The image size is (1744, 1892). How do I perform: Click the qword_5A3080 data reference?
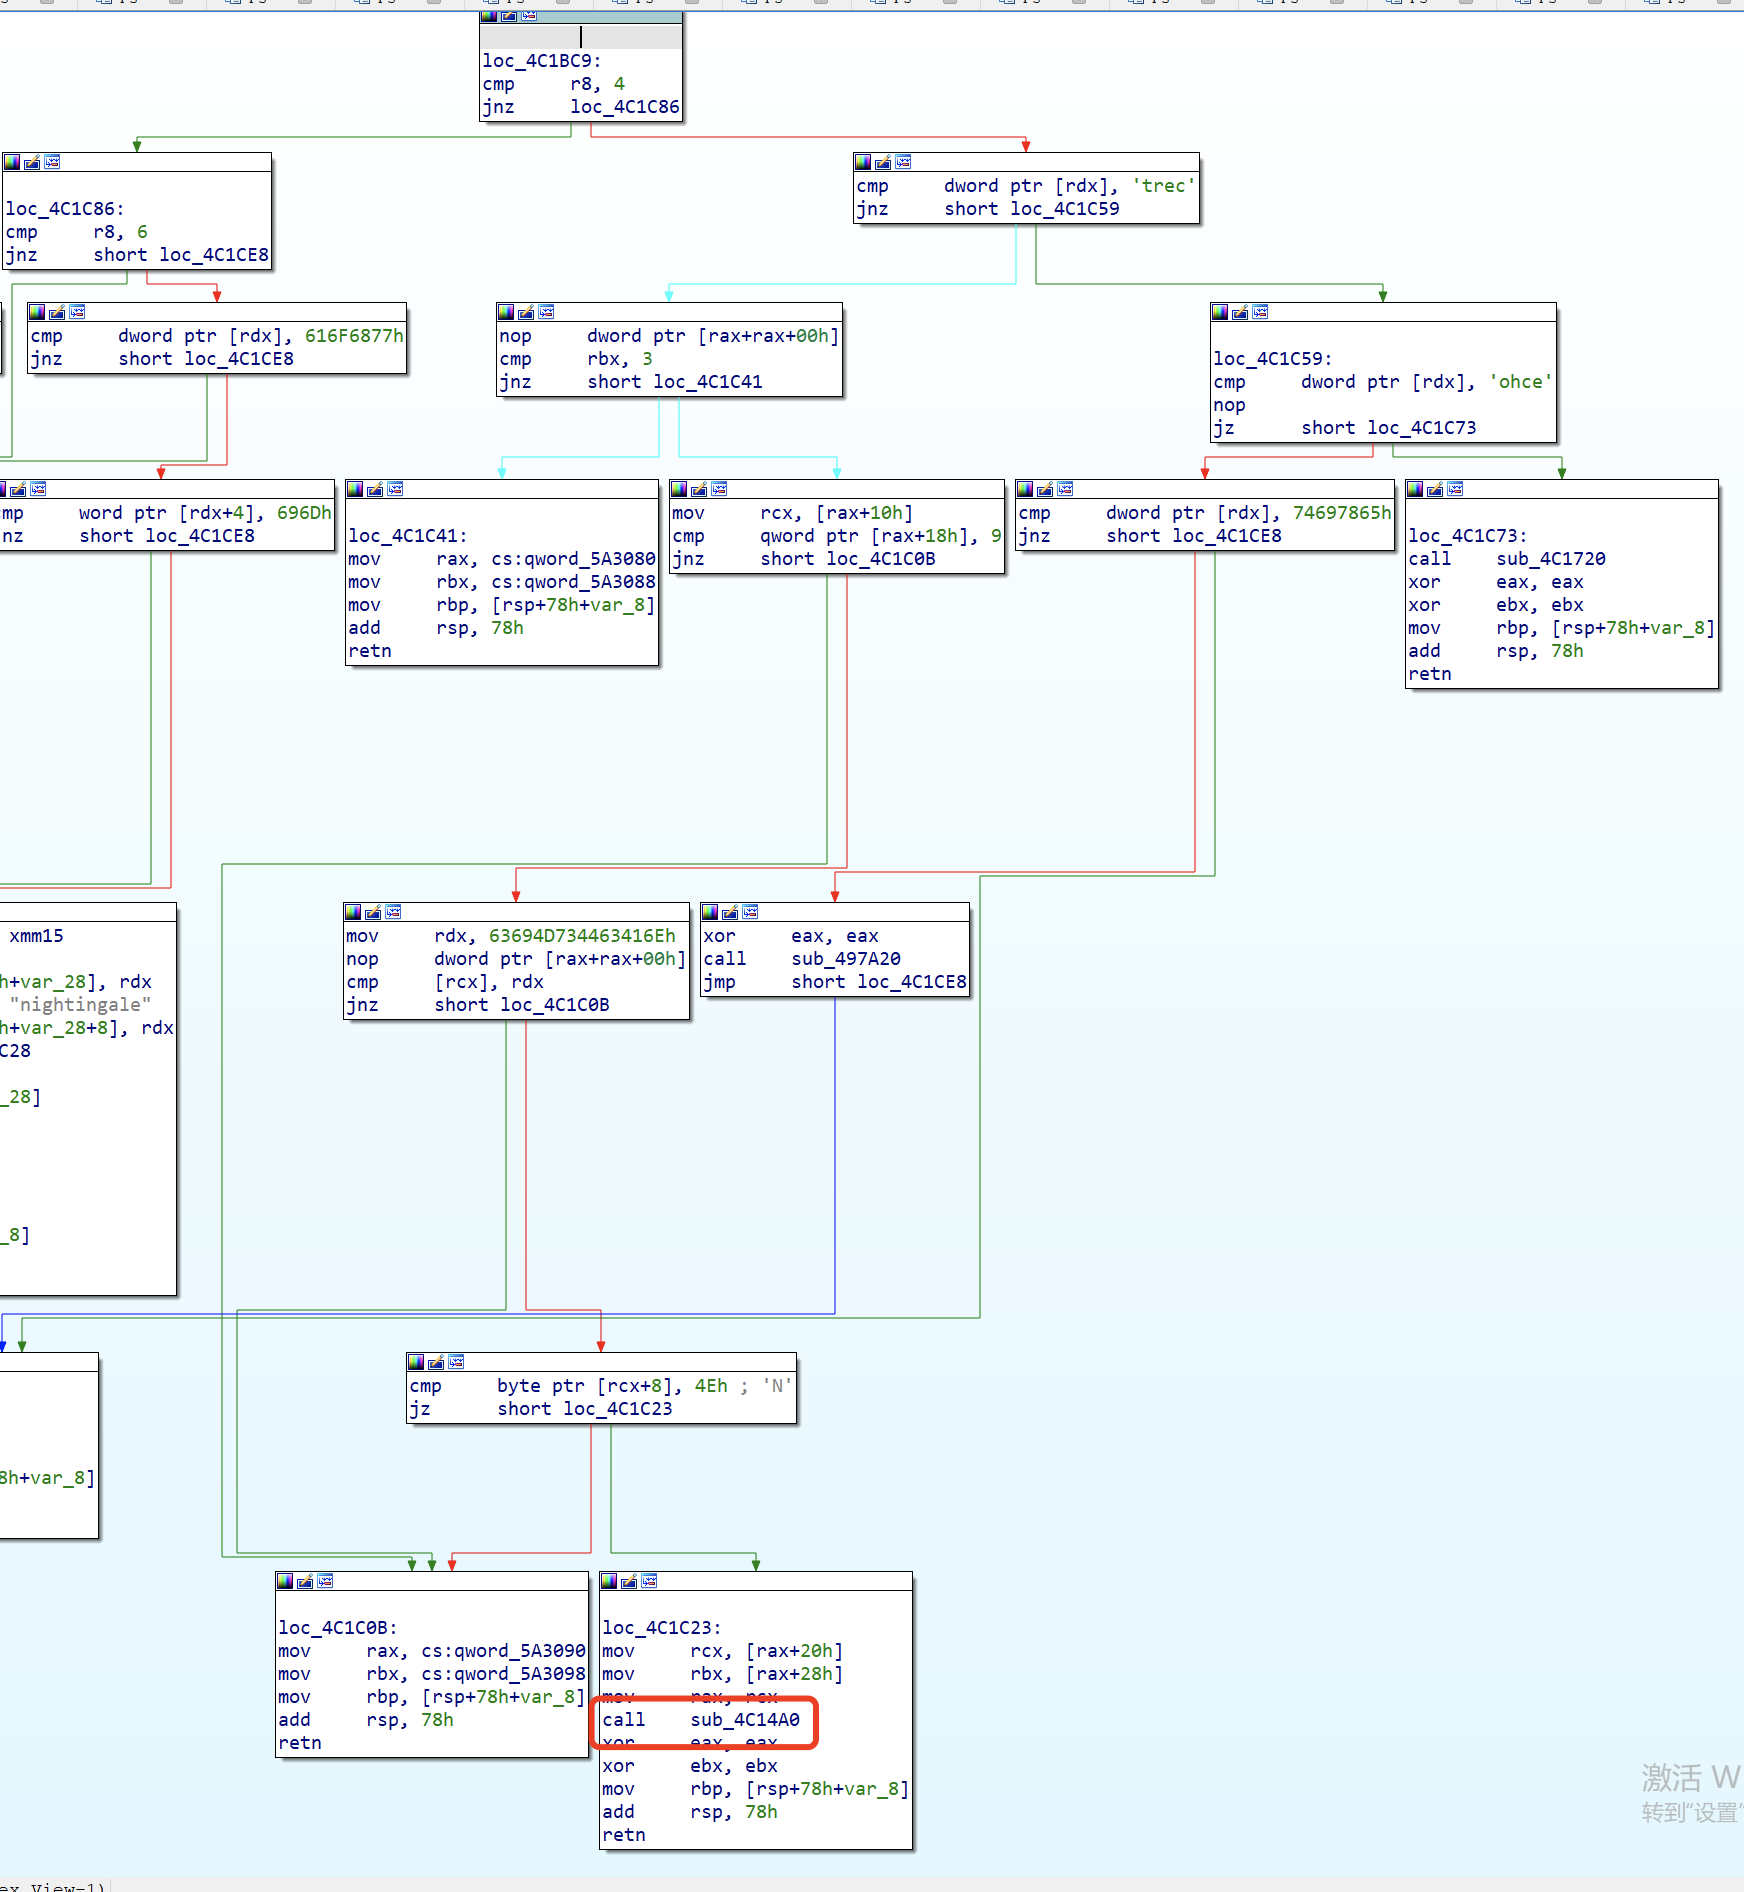pyautogui.click(x=573, y=559)
